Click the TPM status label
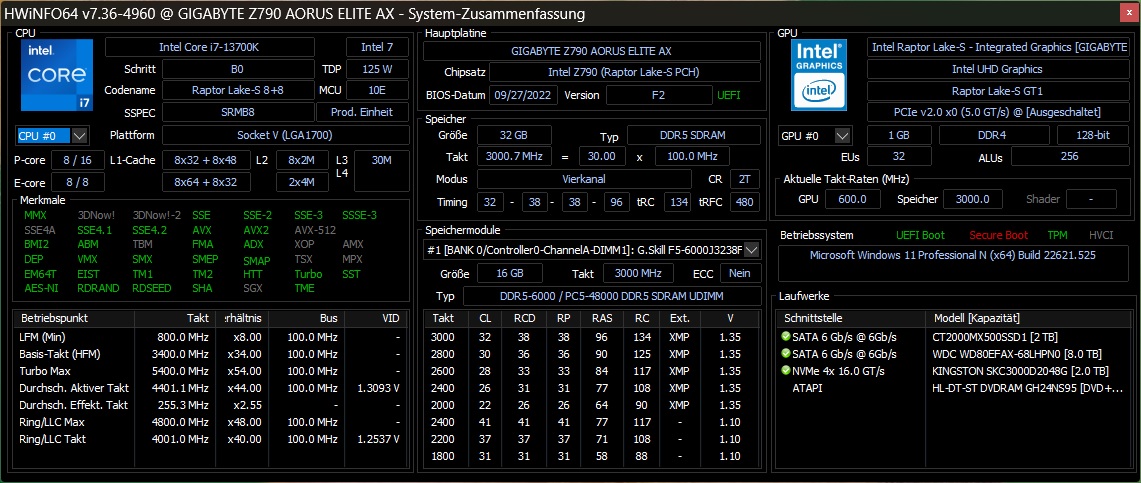This screenshot has height=483, width=1141. (1057, 236)
